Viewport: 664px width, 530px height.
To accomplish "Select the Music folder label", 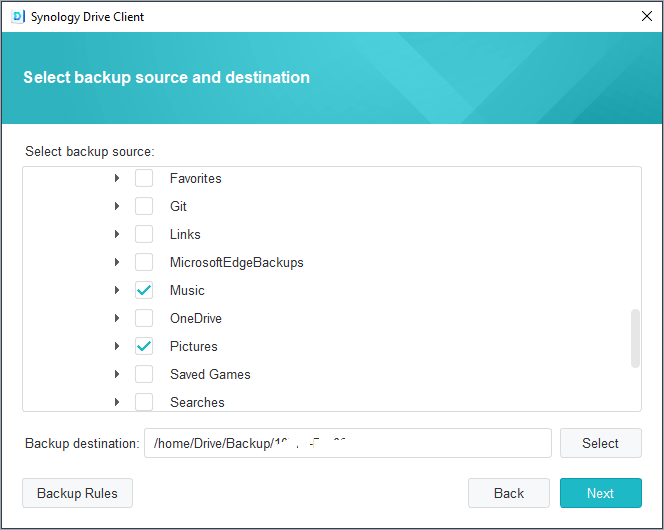I will pyautogui.click(x=187, y=290).
